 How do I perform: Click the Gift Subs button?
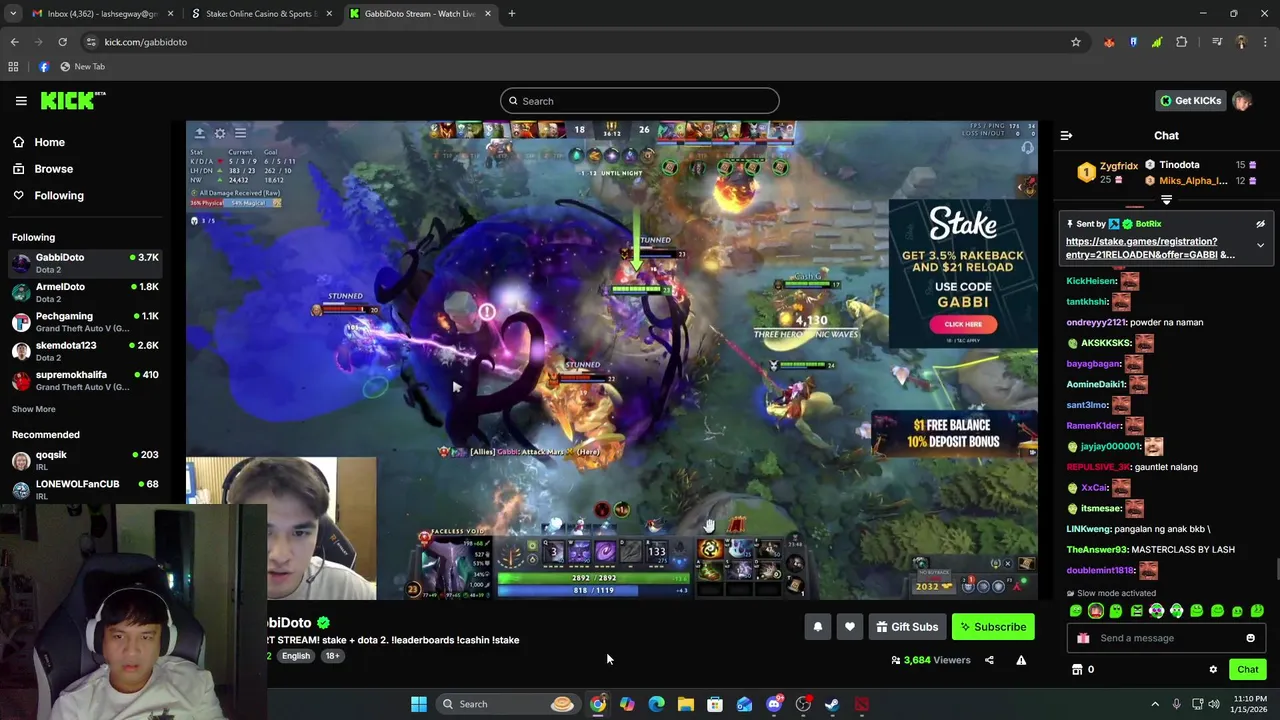click(907, 627)
